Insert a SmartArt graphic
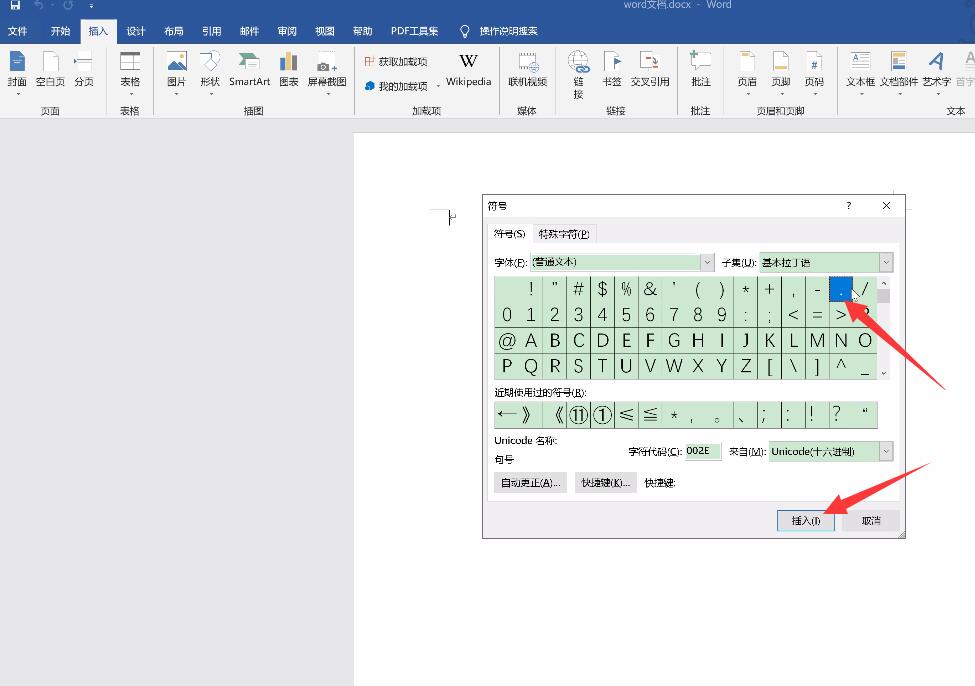 (x=249, y=70)
